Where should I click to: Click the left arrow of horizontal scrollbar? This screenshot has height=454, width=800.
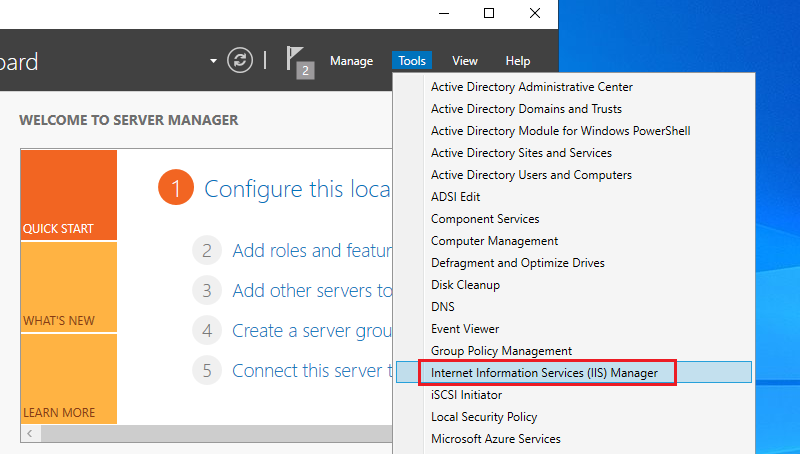pos(29,434)
